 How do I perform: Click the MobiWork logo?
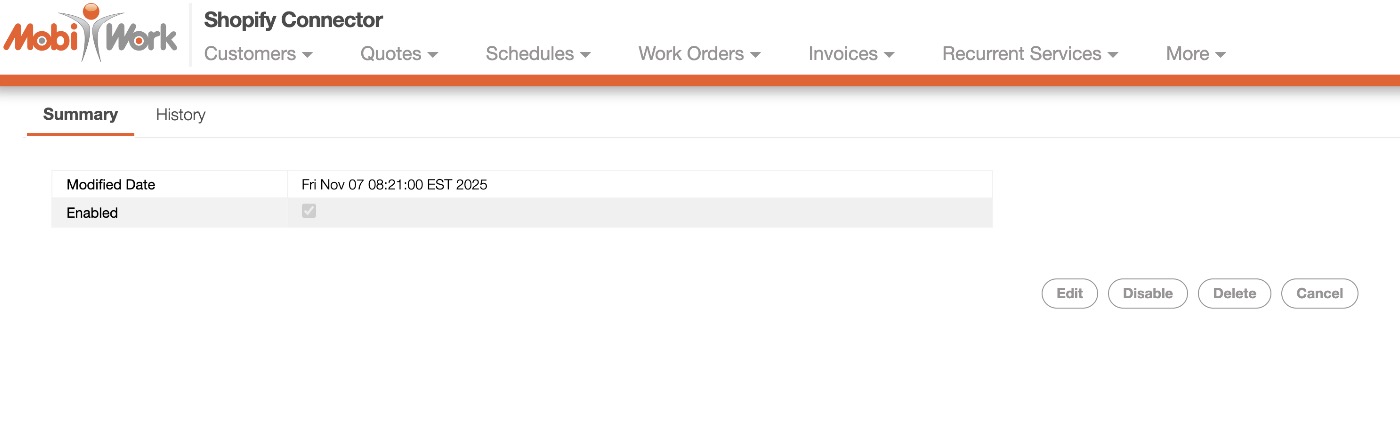90,33
